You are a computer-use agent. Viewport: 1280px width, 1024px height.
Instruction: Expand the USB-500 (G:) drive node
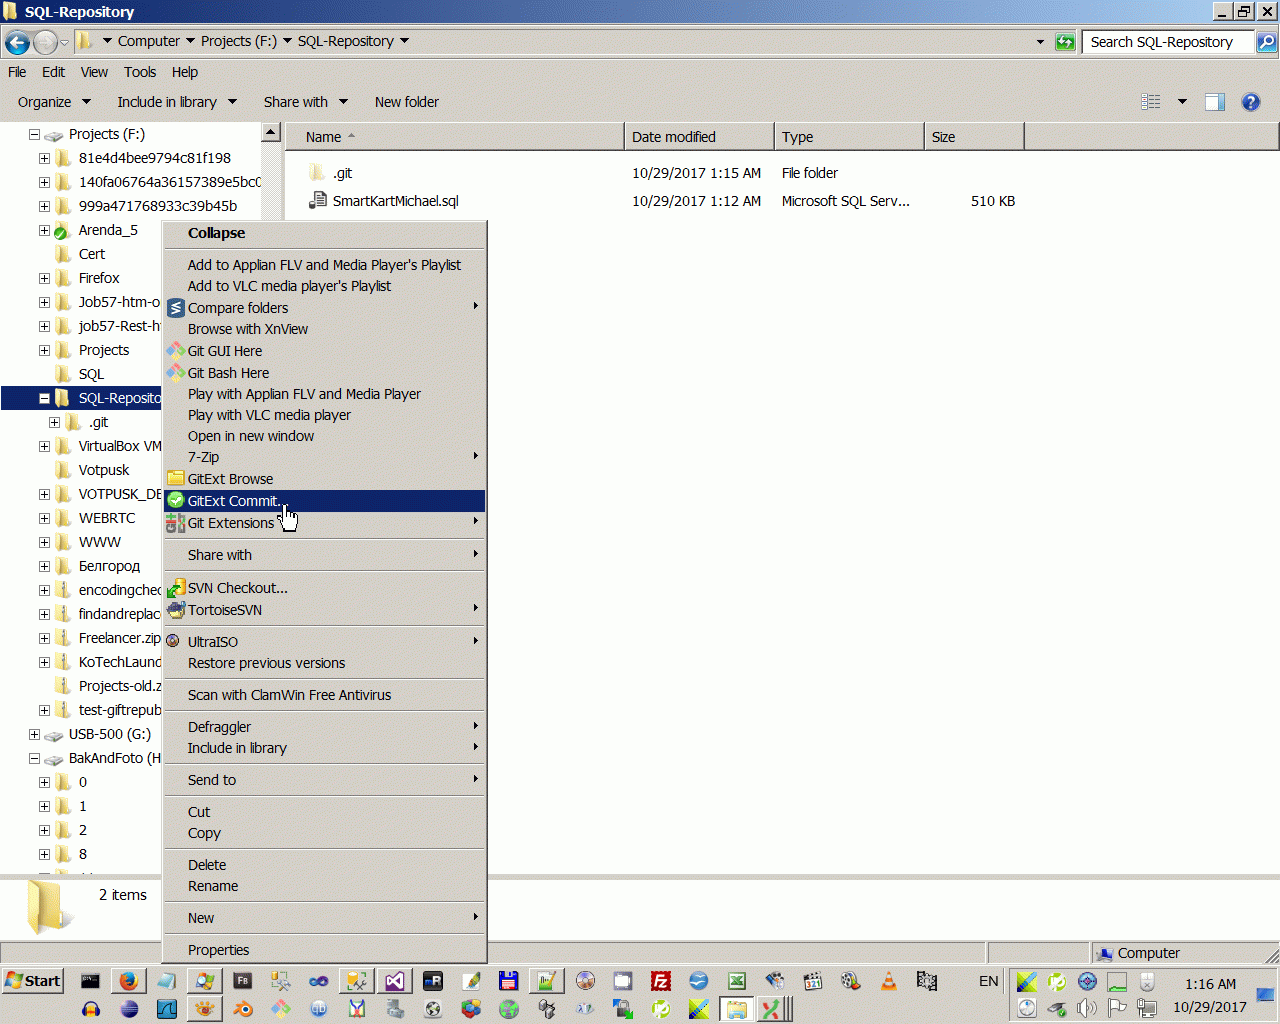tap(34, 734)
